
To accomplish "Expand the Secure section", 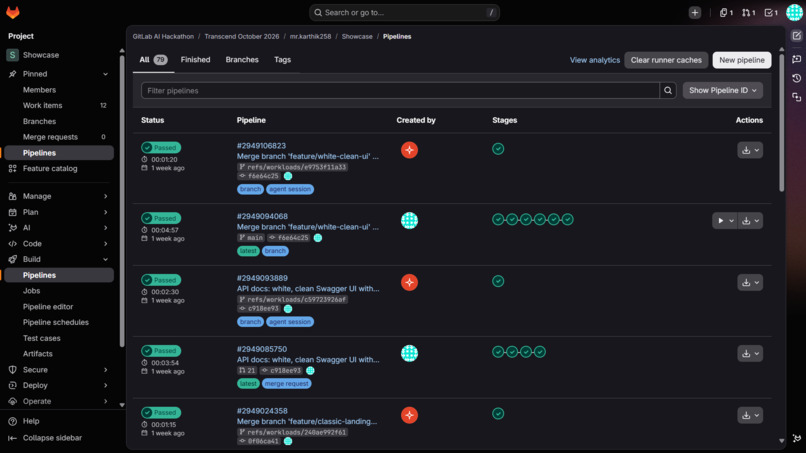I will point(59,370).
